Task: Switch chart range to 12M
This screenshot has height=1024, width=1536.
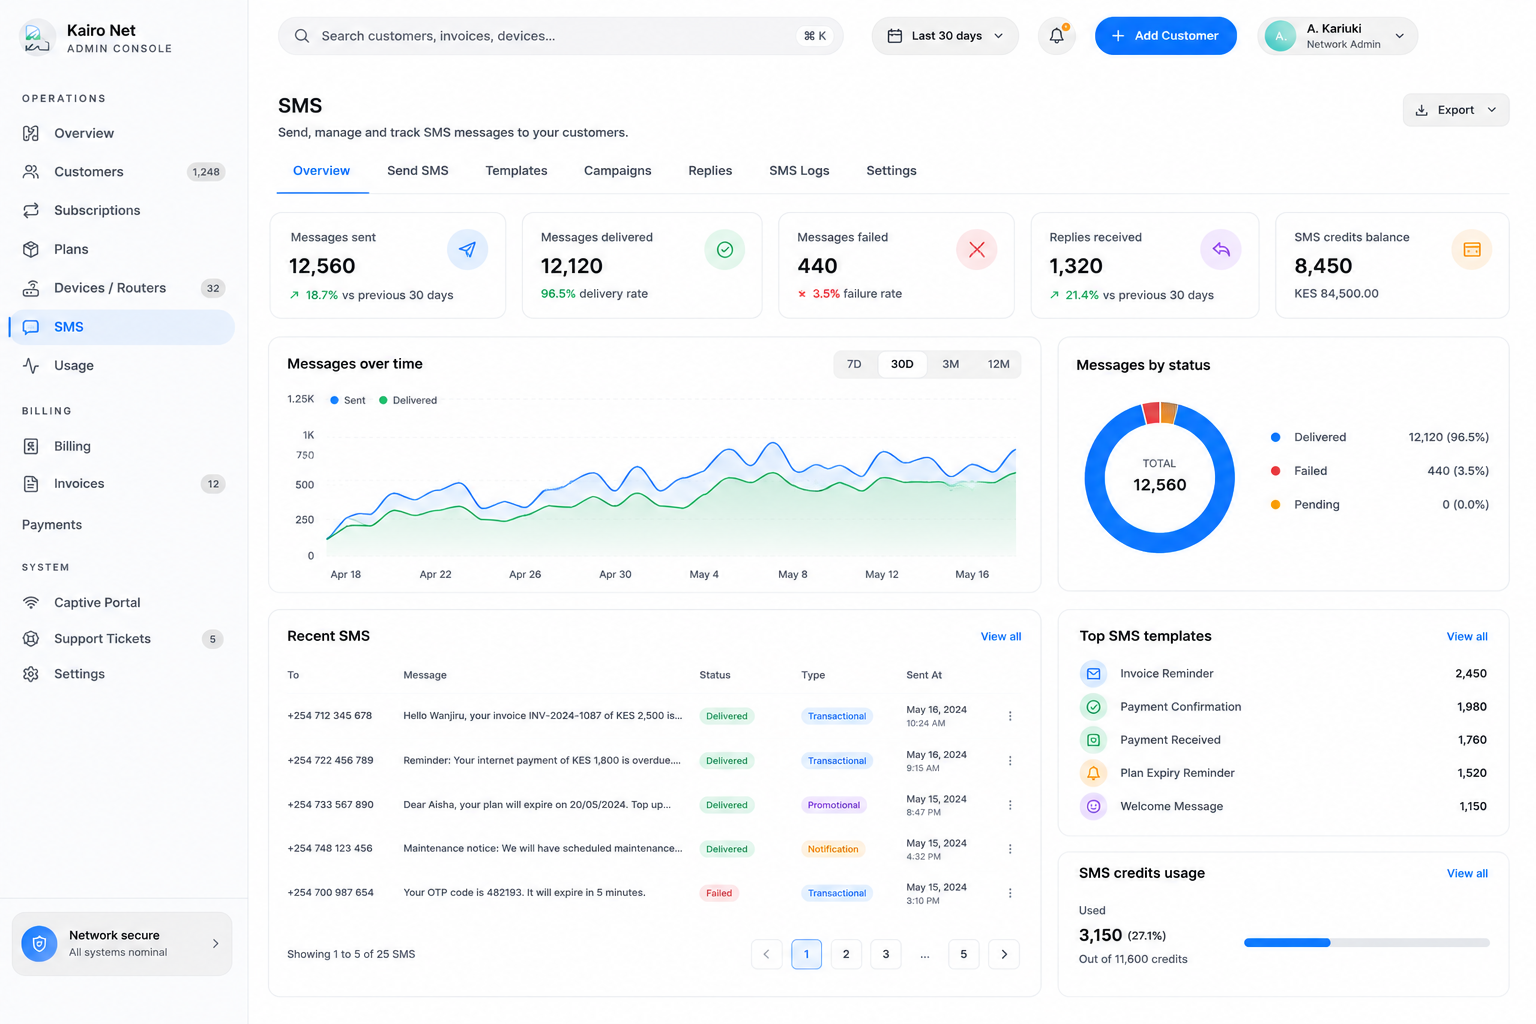Action: point(998,364)
